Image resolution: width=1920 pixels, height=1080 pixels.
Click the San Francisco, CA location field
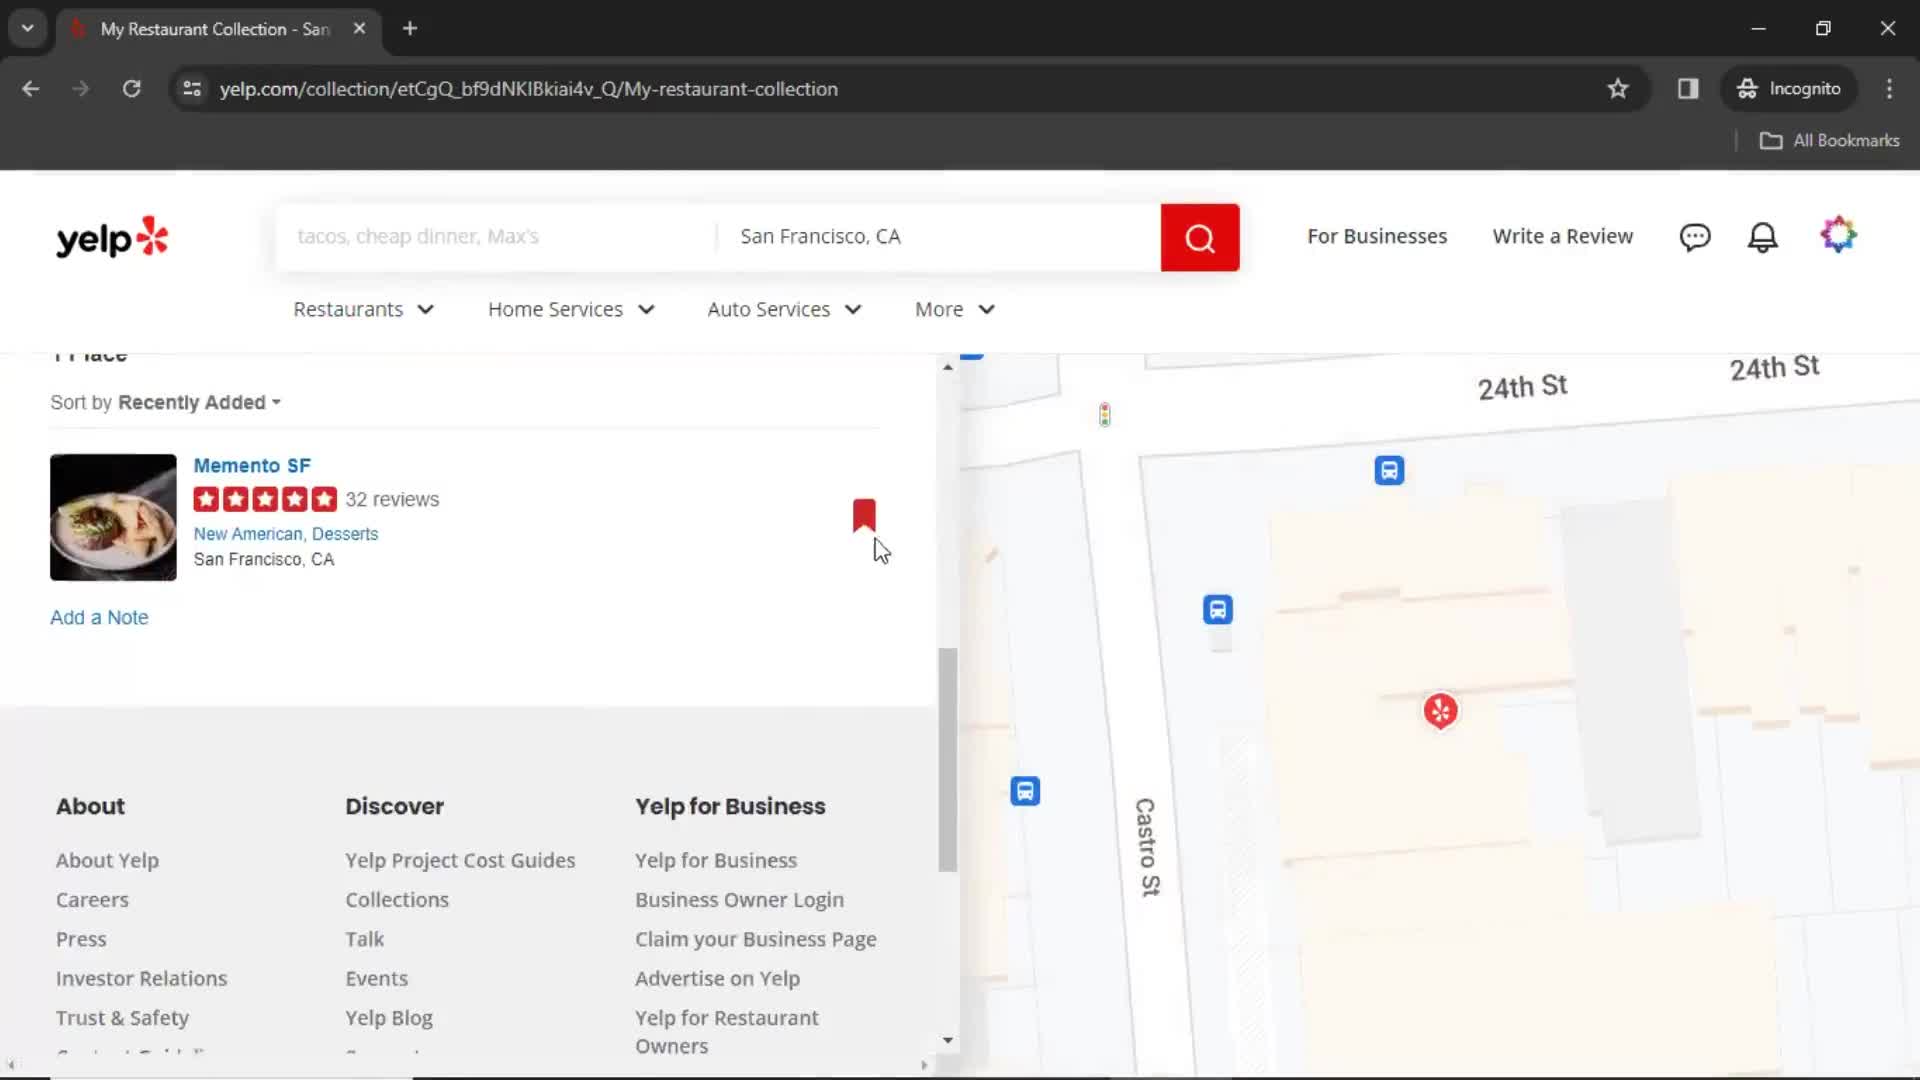(x=938, y=237)
